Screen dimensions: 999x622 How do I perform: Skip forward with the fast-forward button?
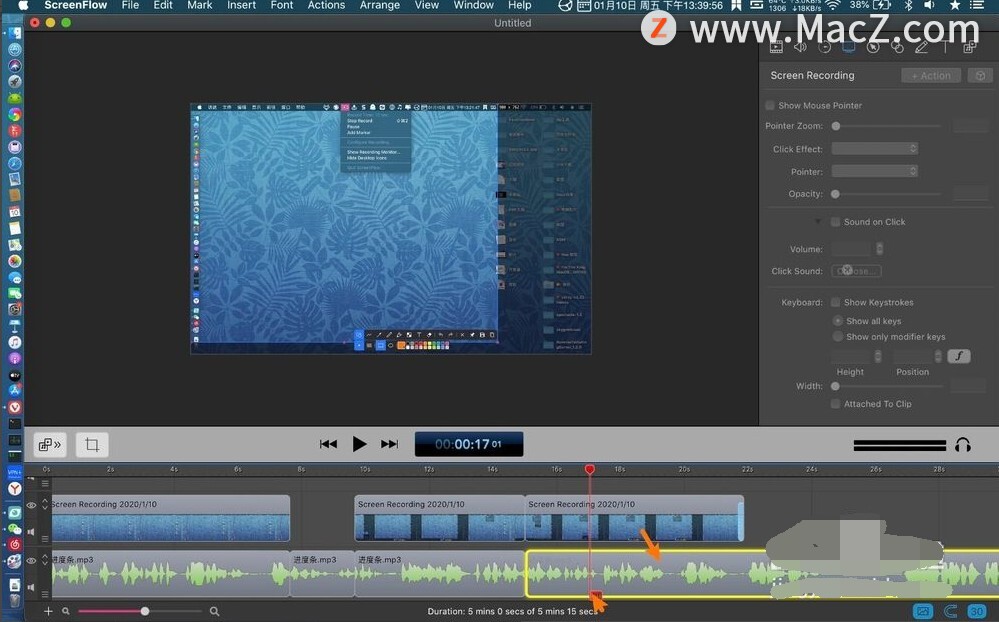389,444
